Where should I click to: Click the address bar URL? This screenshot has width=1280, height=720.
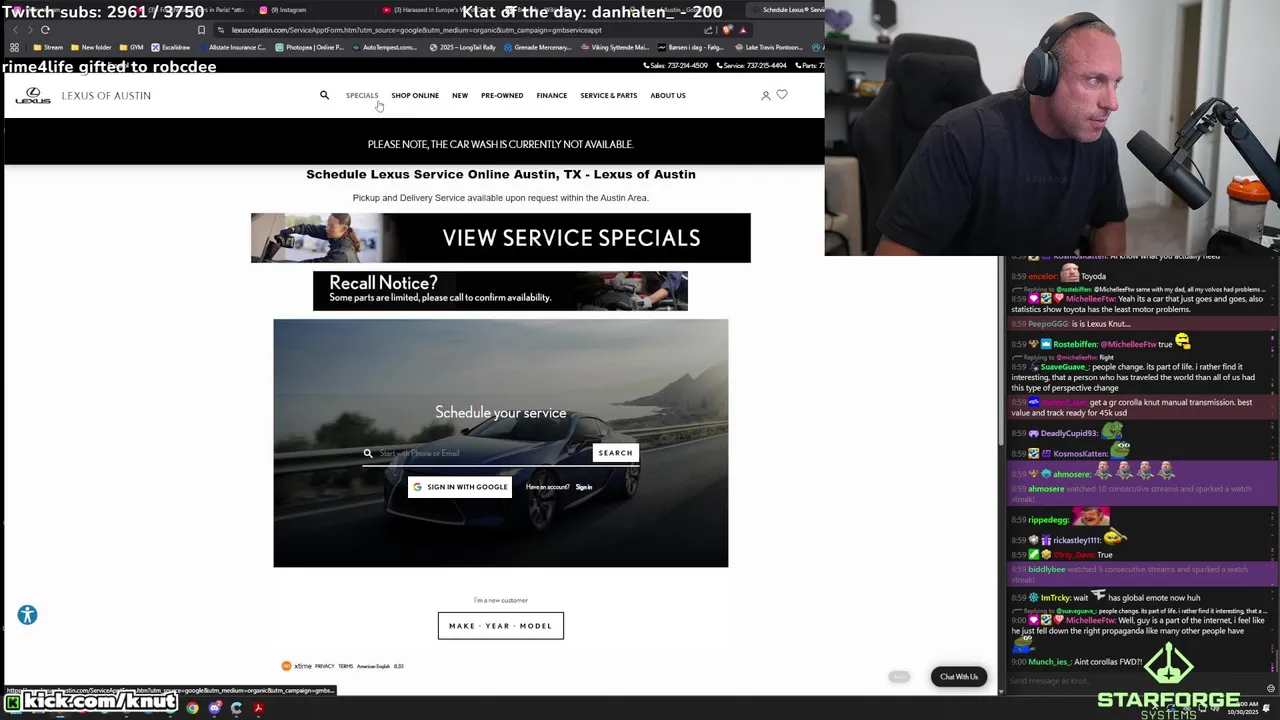(x=417, y=30)
